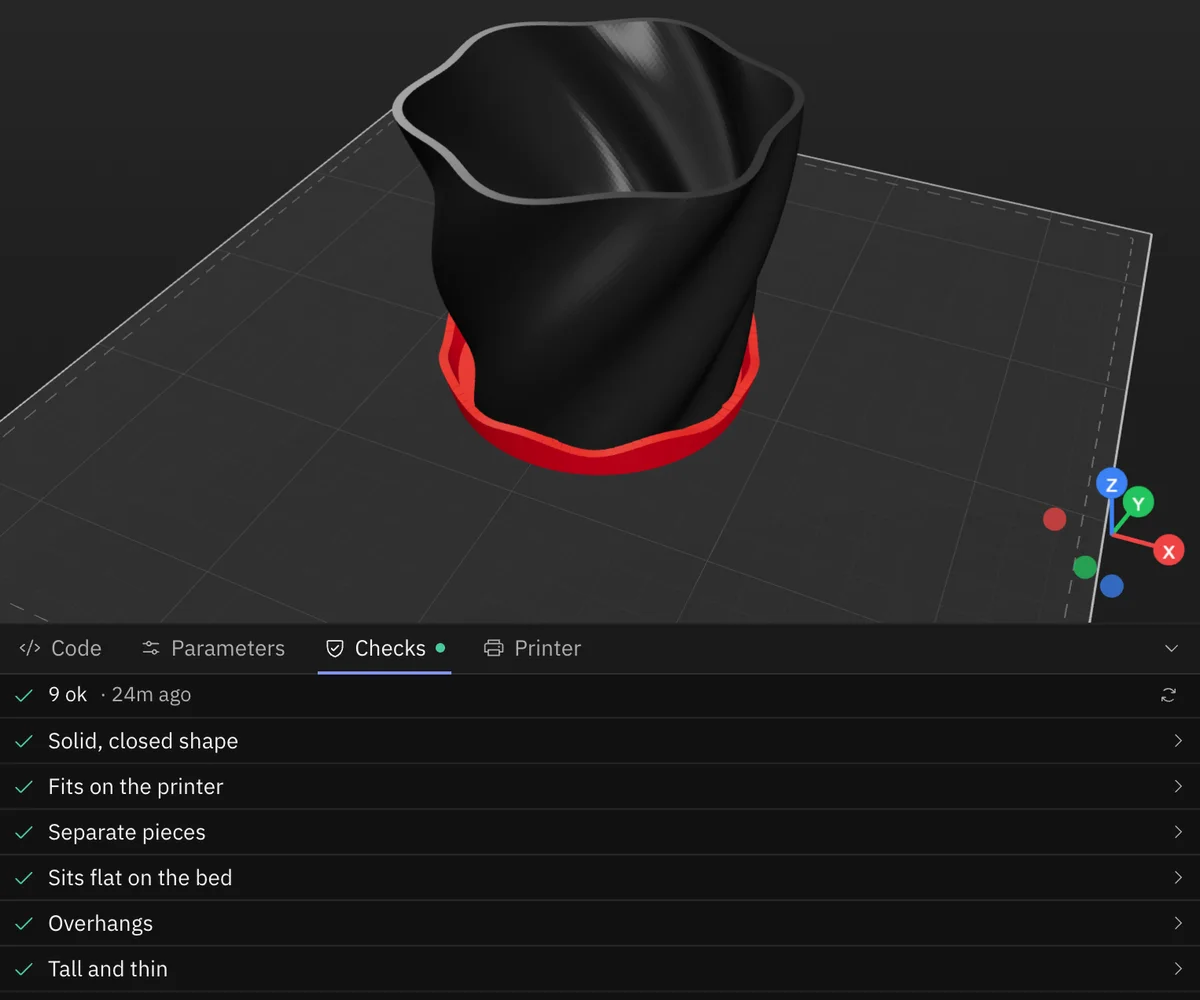The image size is (1200, 1000).
Task: Click the dark blue negative Z gizmo dot
Action: pyautogui.click(x=1112, y=586)
